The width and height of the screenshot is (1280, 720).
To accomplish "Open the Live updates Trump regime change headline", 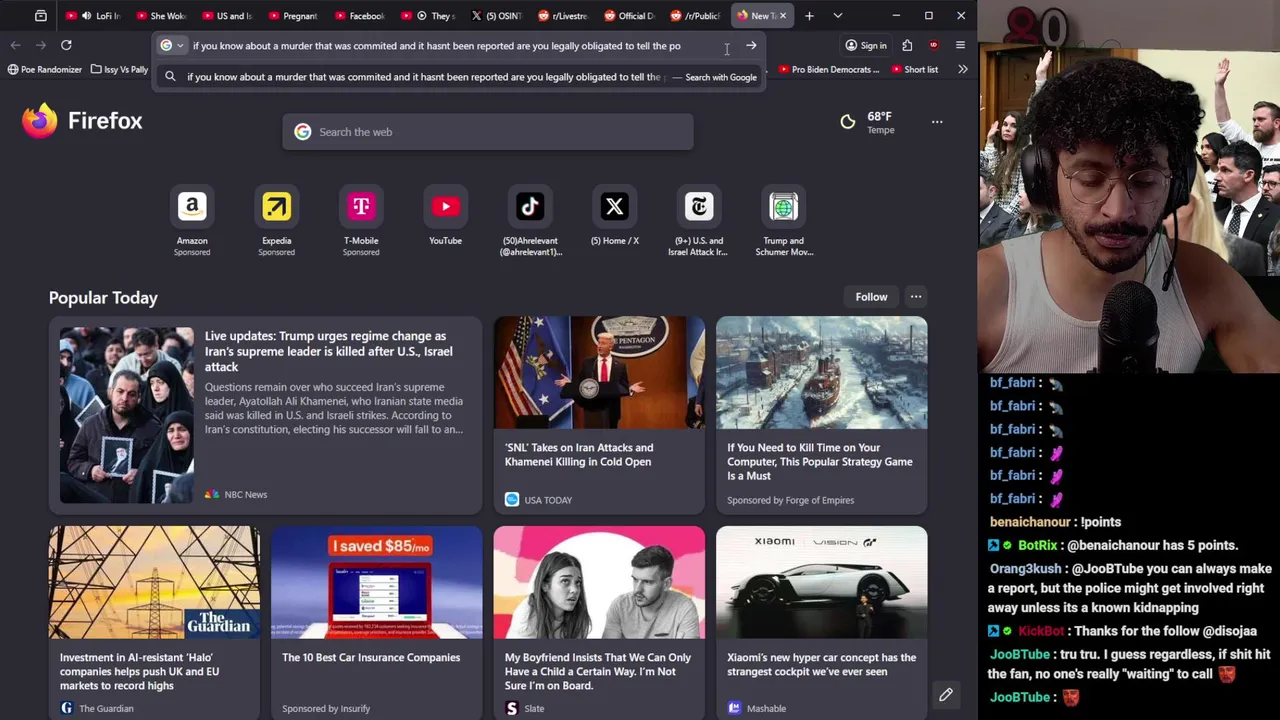I will click(328, 351).
